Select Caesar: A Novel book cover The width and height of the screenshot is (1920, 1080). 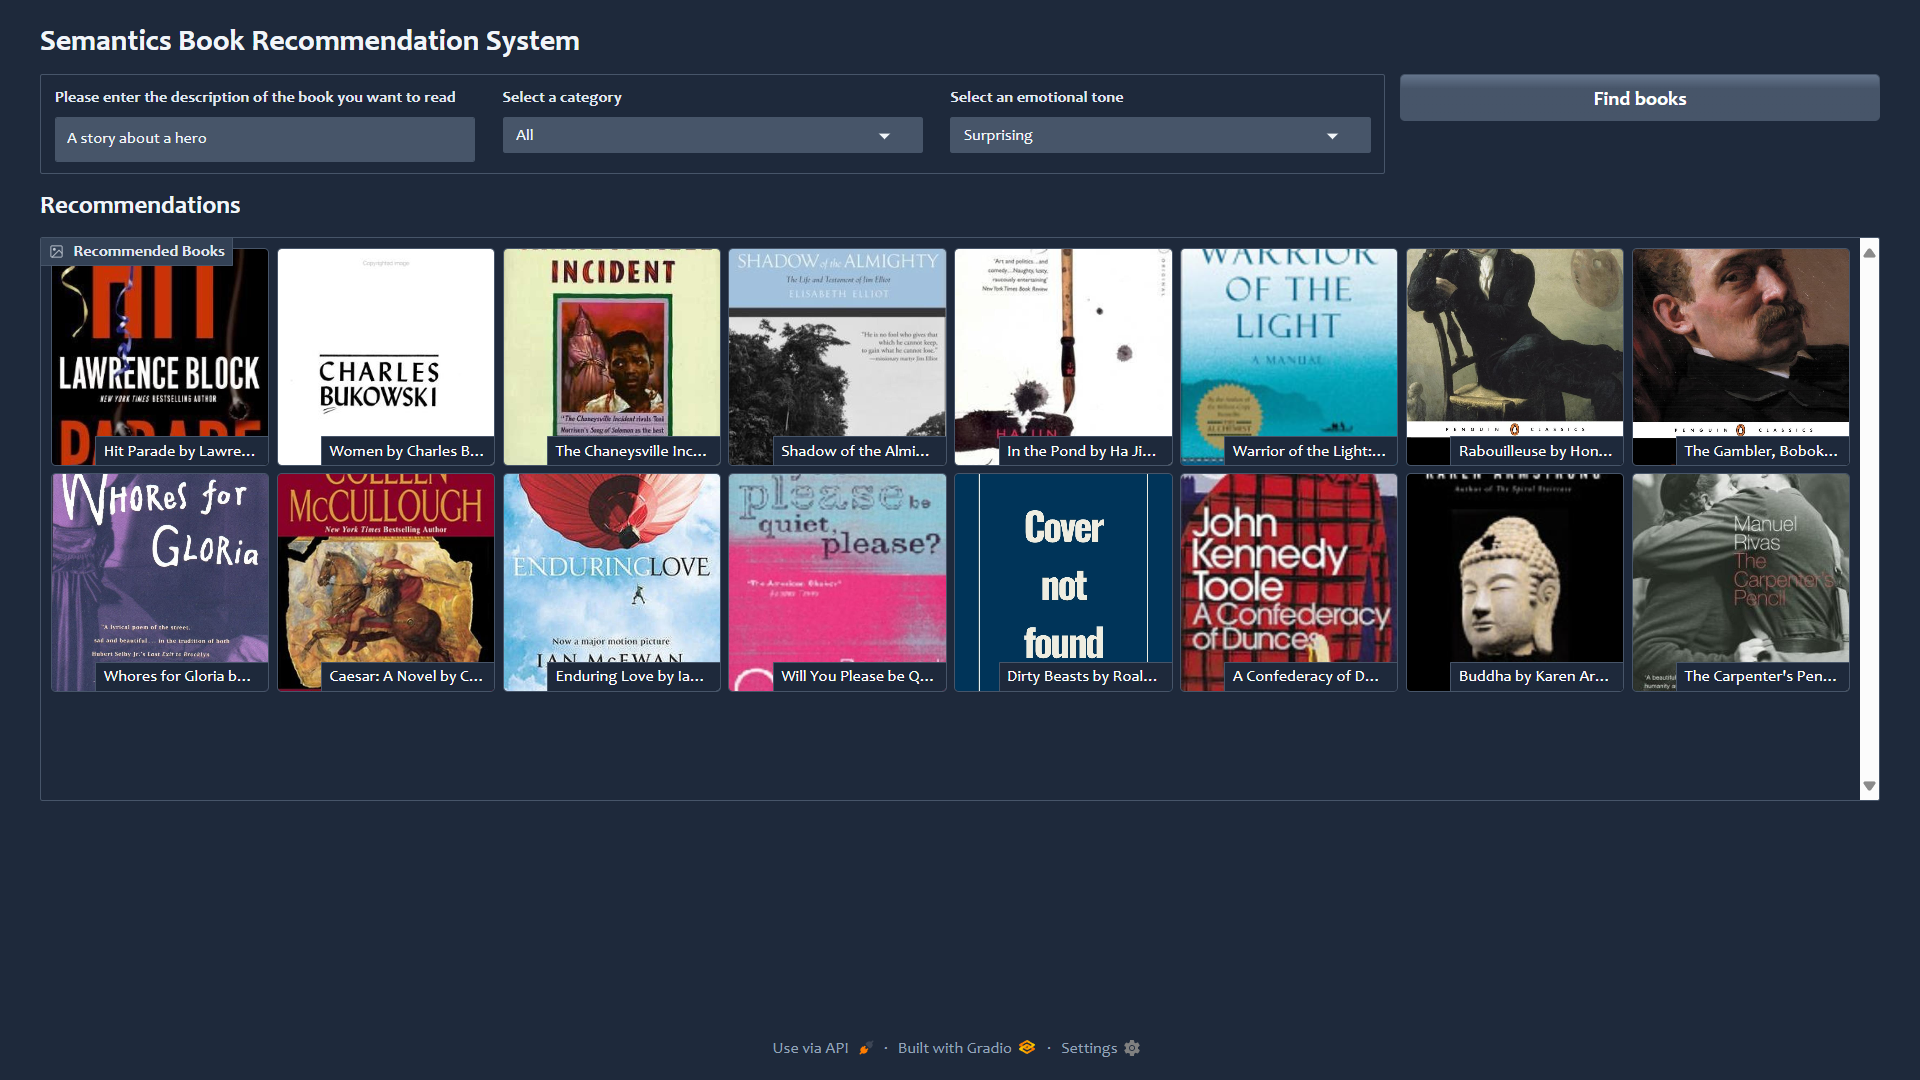coord(386,582)
